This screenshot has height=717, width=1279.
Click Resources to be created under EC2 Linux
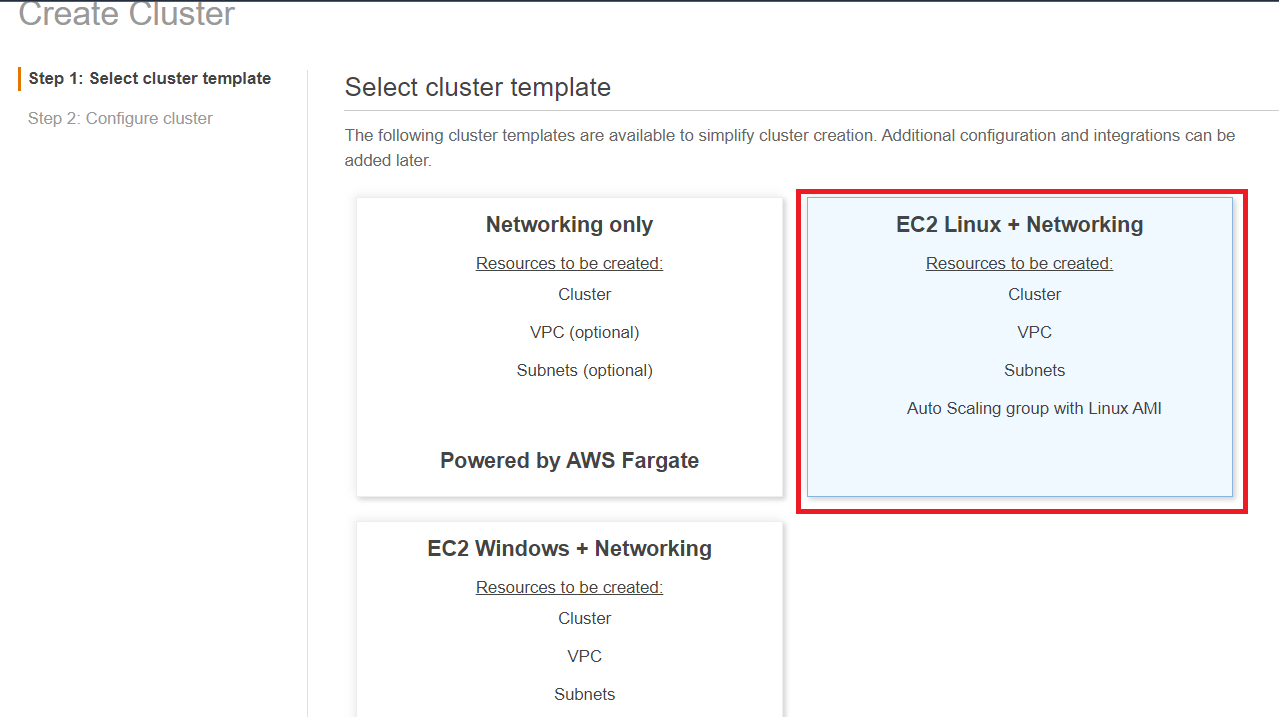click(1020, 263)
